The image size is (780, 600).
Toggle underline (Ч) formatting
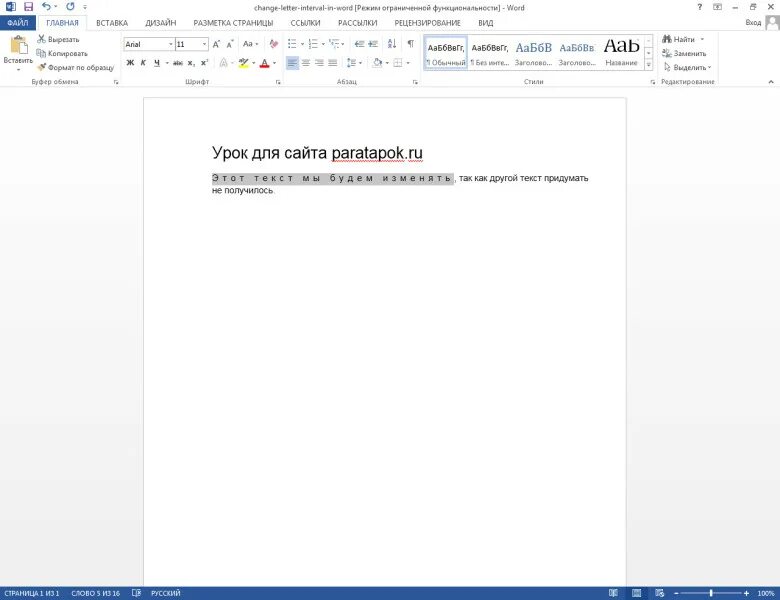pyautogui.click(x=157, y=63)
